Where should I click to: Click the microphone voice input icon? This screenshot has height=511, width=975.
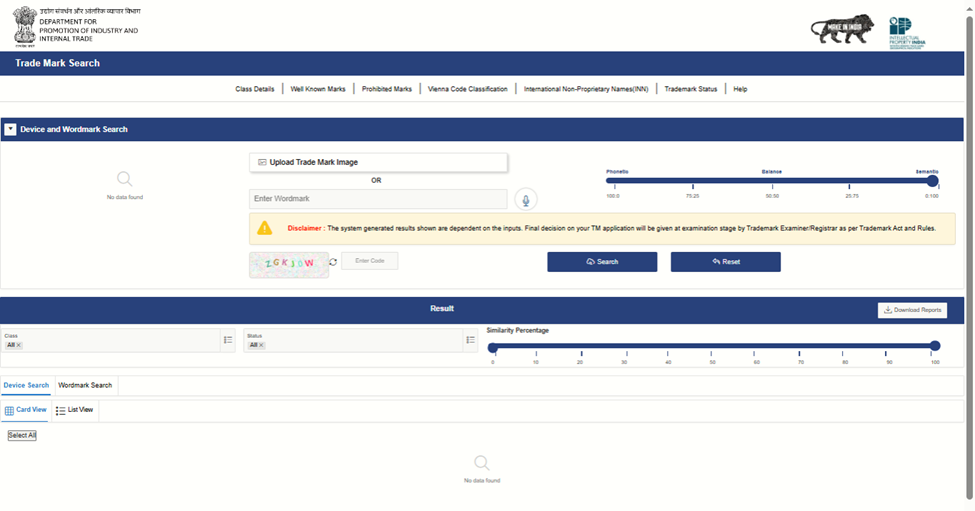pos(525,200)
